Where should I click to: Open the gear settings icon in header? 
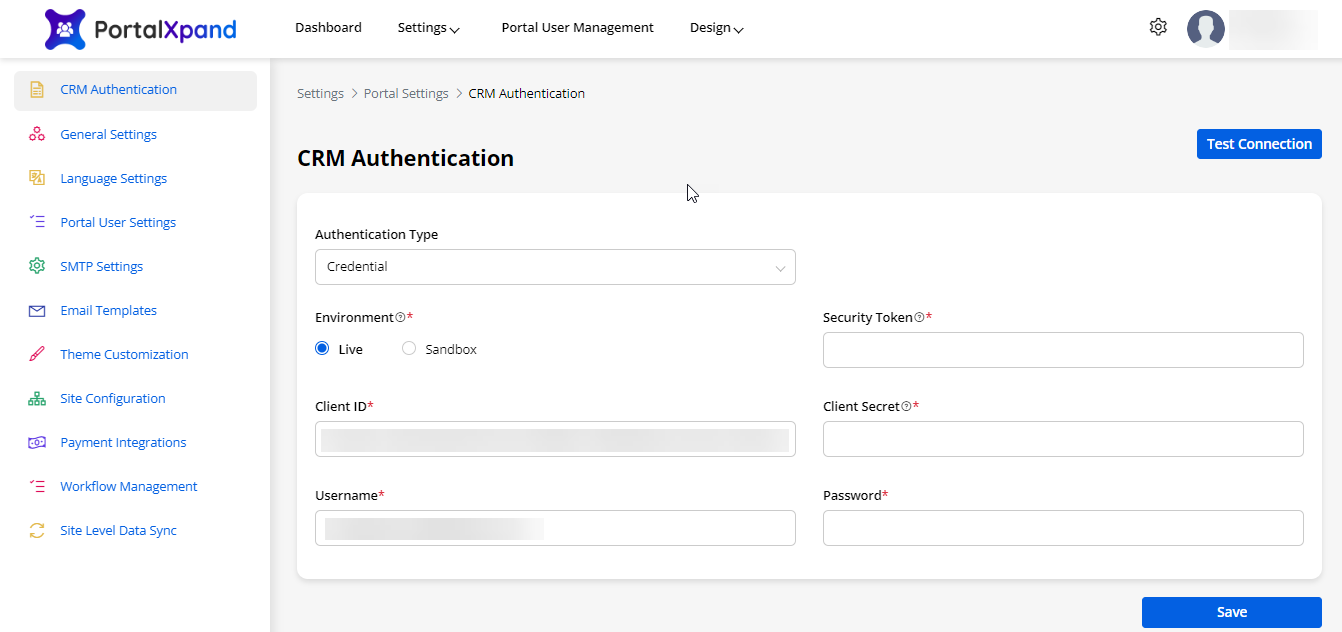pos(1158,28)
